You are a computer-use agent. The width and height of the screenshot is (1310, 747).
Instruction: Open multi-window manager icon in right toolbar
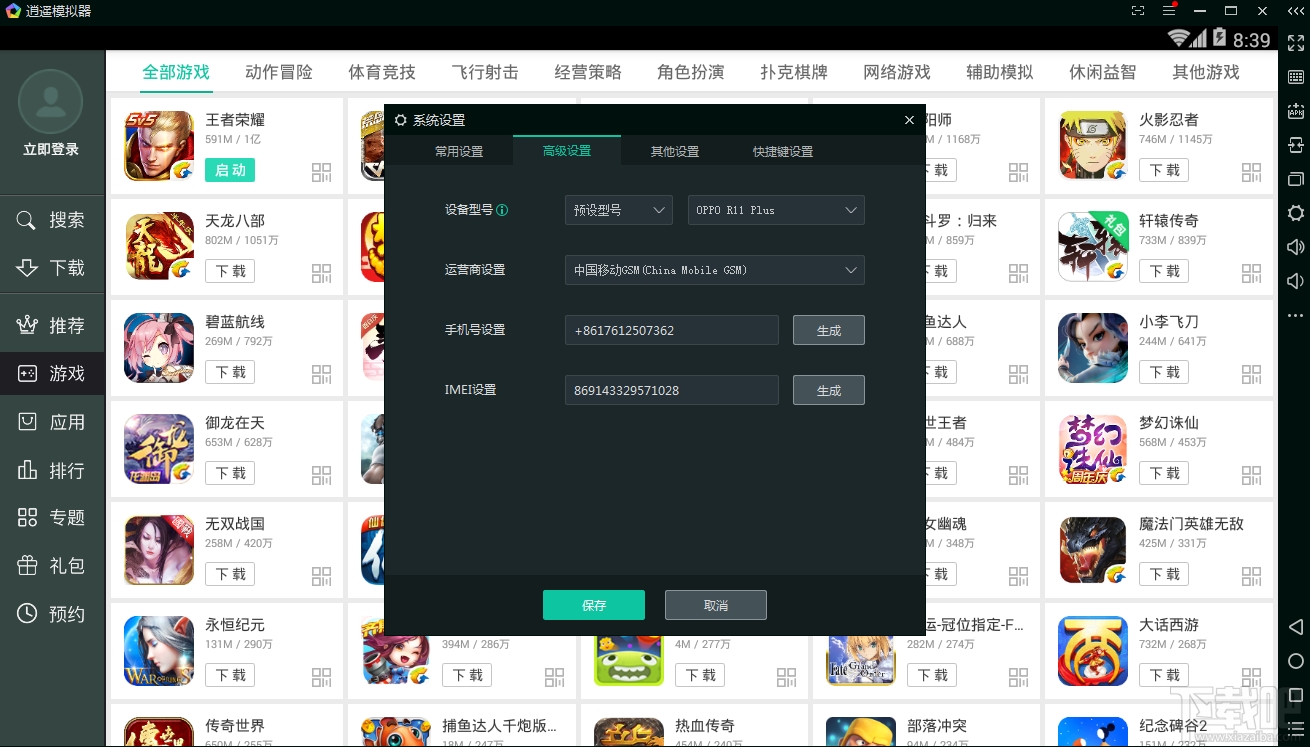tap(1296, 179)
